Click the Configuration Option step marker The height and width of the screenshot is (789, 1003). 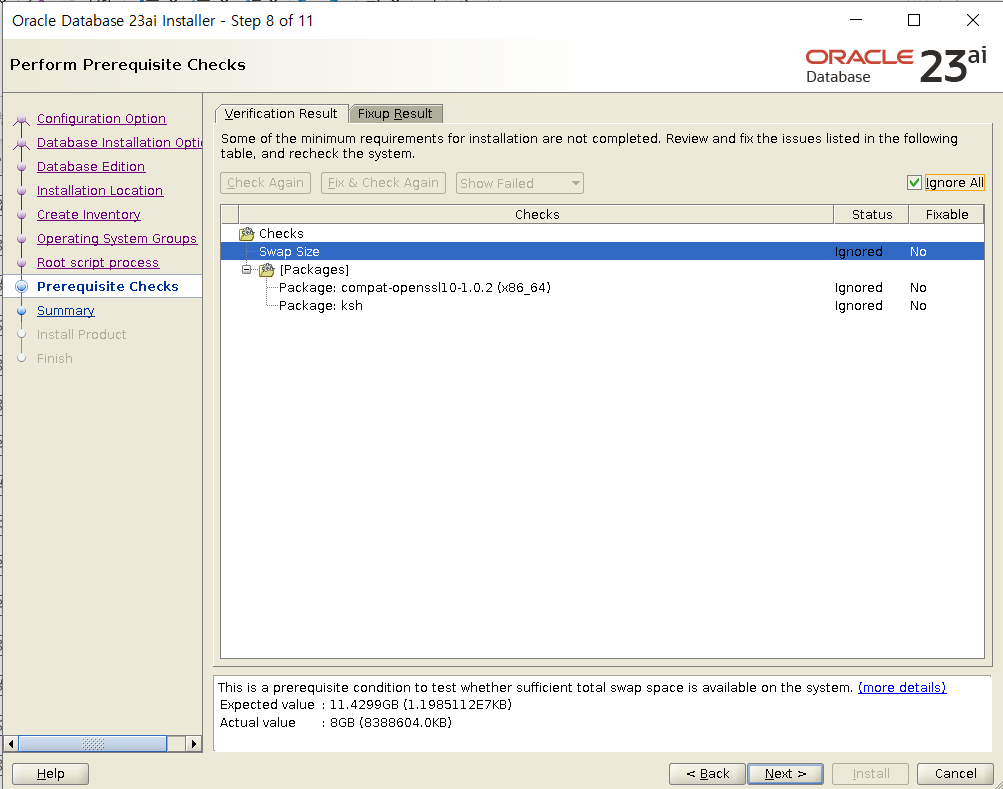coord(22,120)
